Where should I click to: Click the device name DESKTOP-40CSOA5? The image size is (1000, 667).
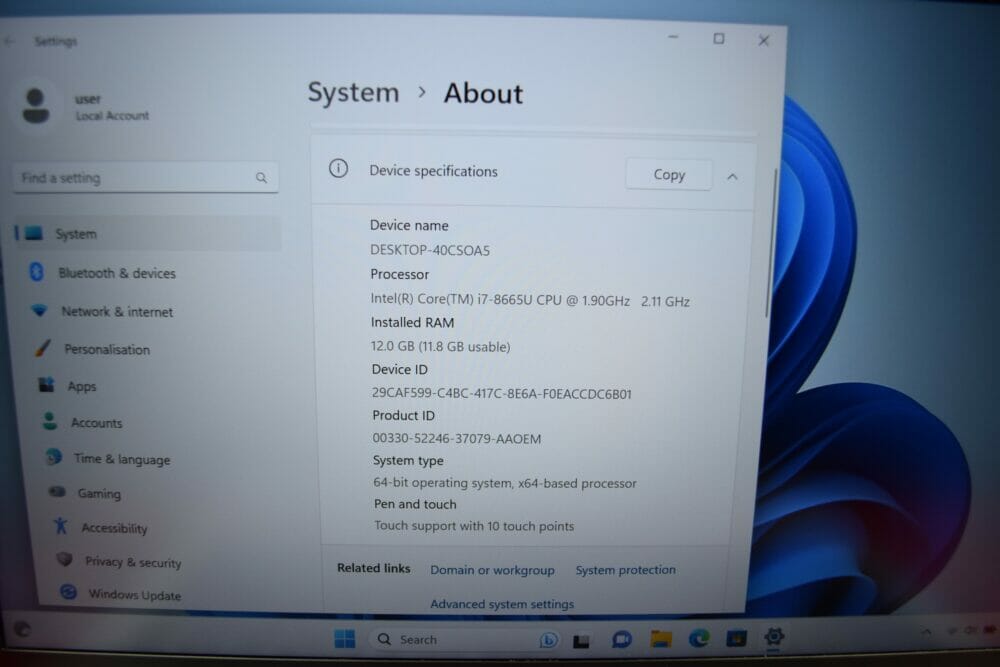[x=430, y=251]
